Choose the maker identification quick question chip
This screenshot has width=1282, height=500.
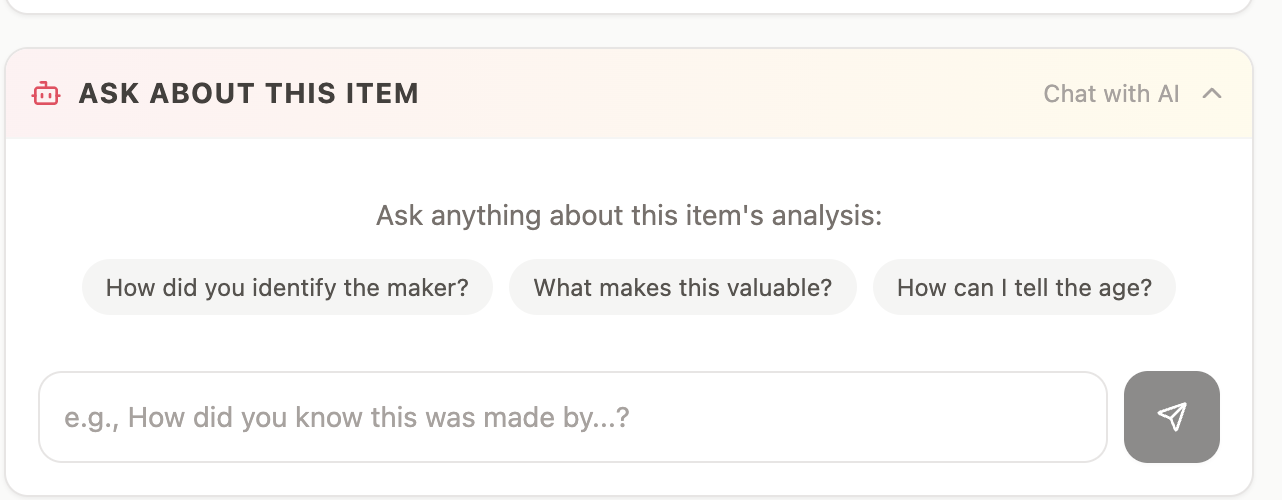[287, 288]
